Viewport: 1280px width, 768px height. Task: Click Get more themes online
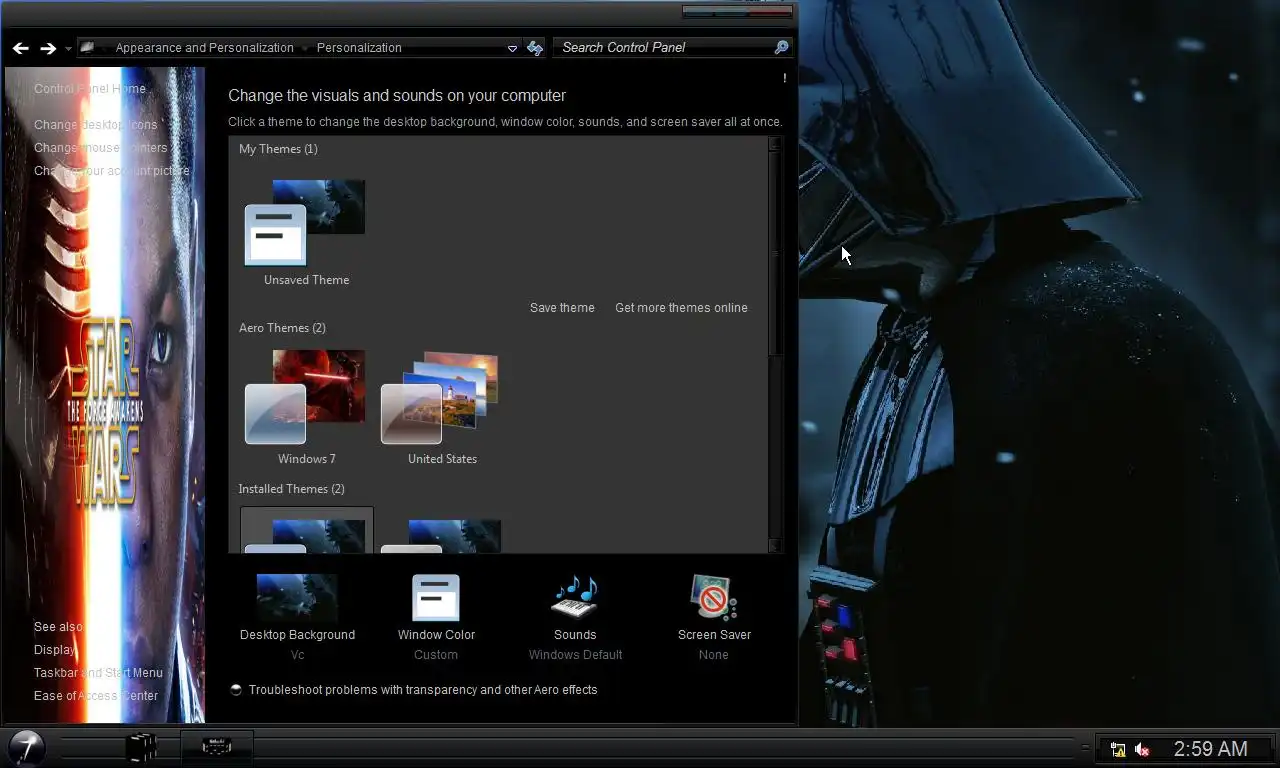pos(681,308)
